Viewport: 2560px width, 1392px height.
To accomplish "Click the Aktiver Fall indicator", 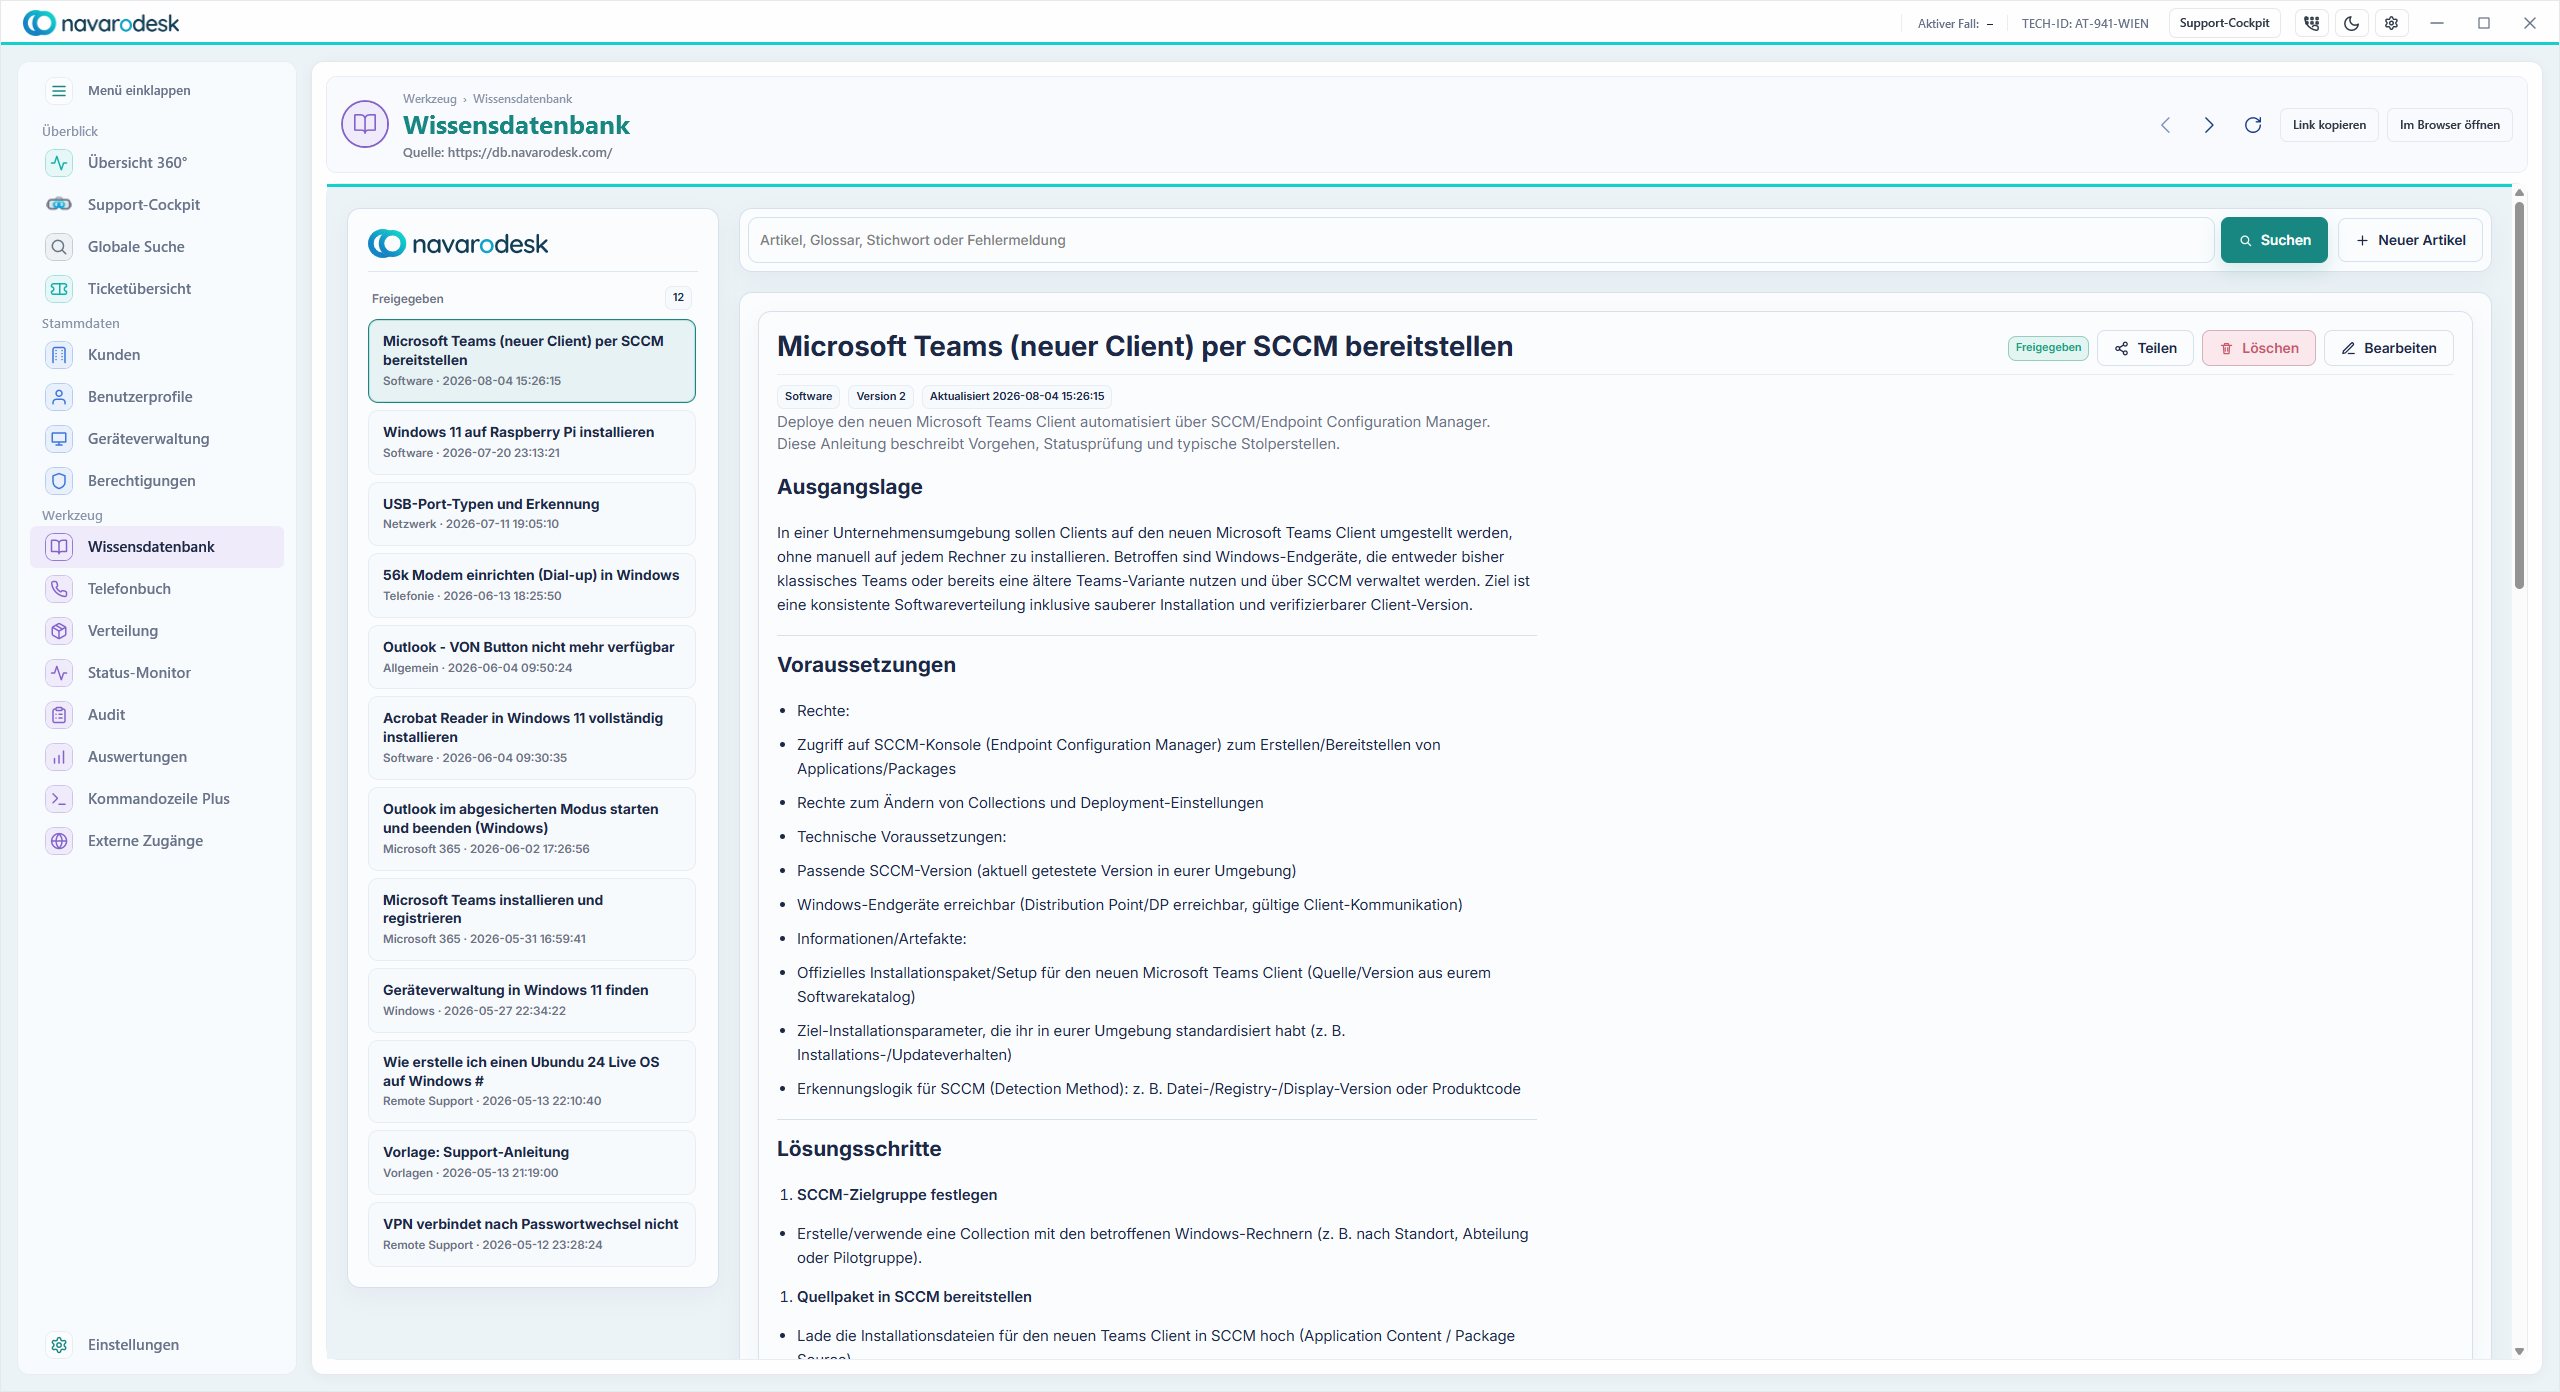I will (x=1955, y=24).
